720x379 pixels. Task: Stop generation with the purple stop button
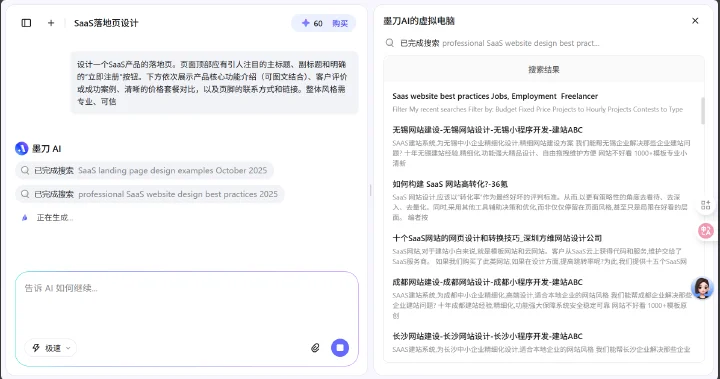click(340, 348)
